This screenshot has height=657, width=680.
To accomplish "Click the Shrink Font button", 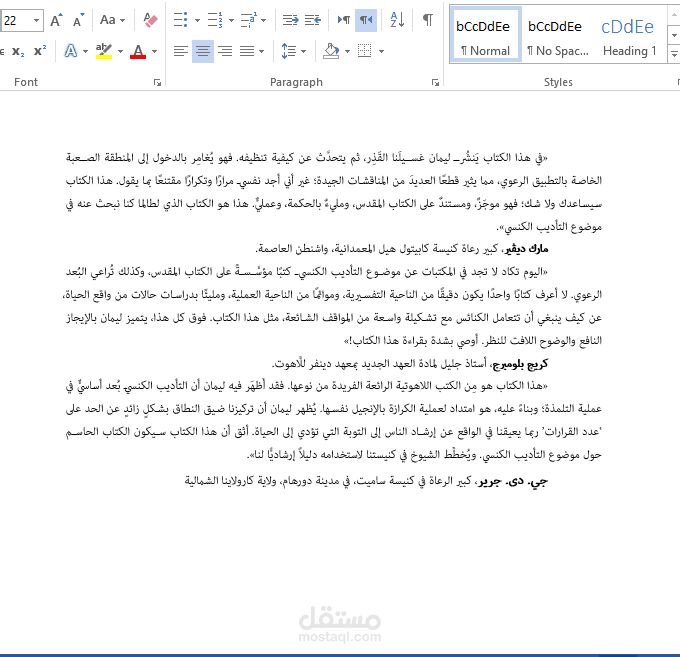I will click(78, 20).
